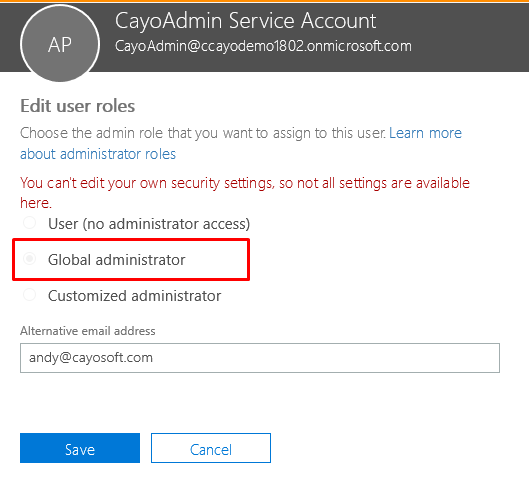
Task: Click the andy@cayosoft.com text in field
Action: 91,358
